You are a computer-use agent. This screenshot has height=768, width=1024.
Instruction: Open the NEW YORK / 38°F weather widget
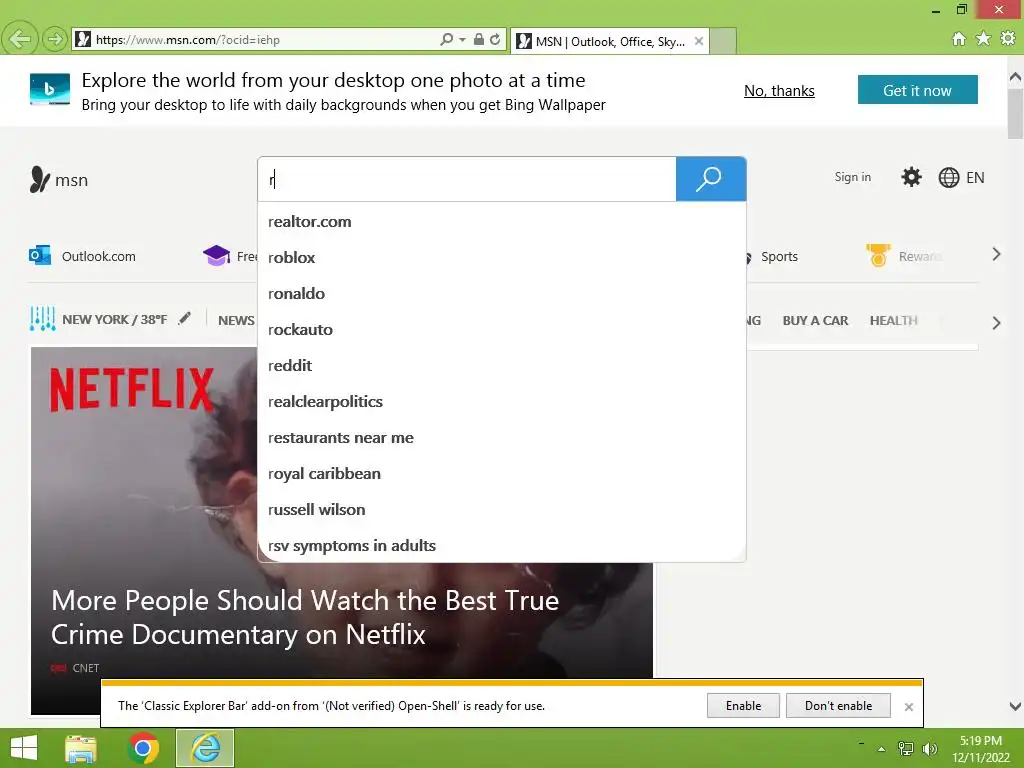tap(98, 319)
